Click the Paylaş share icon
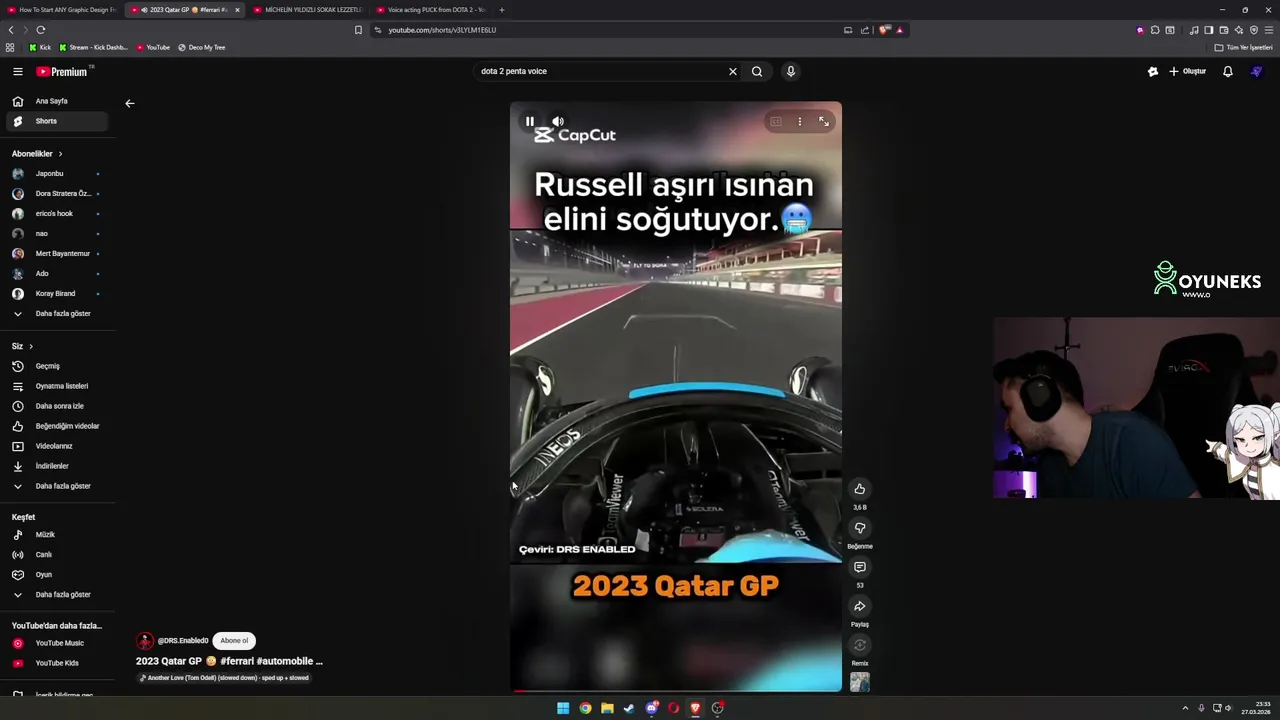 (860, 606)
